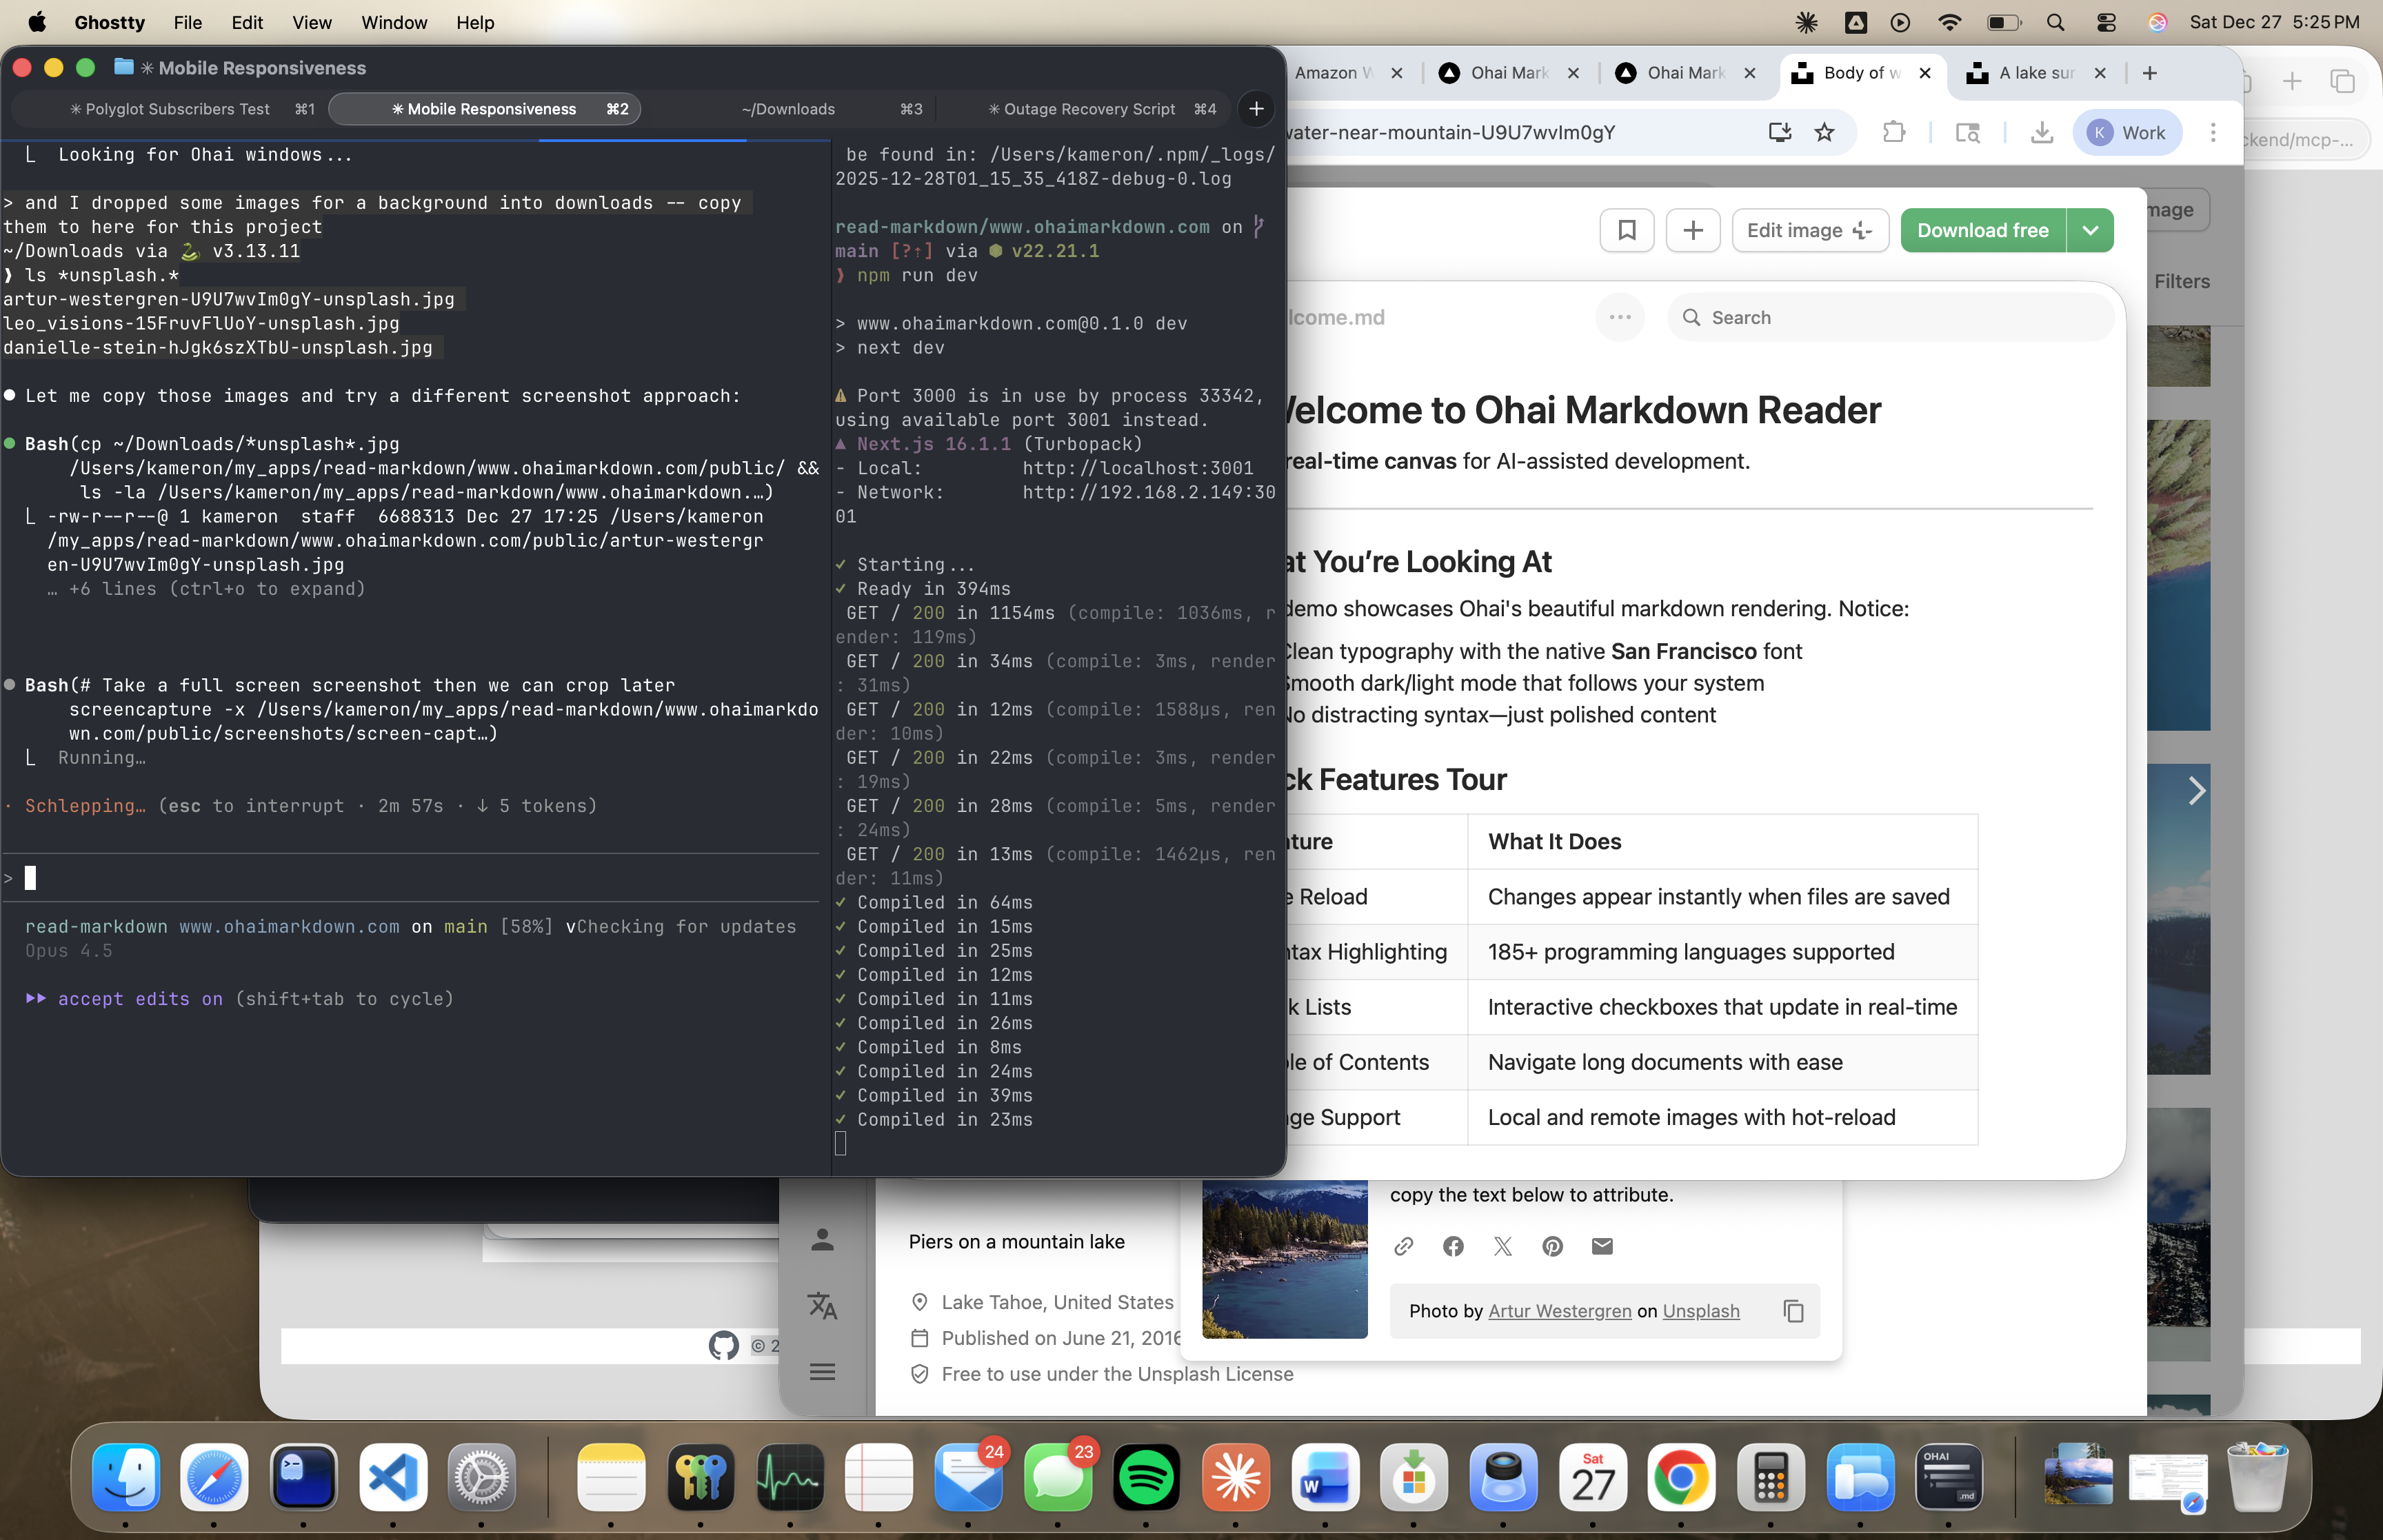Image resolution: width=2383 pixels, height=1540 pixels.
Task: Open the GitHub icon in the background window
Action: click(x=723, y=1346)
